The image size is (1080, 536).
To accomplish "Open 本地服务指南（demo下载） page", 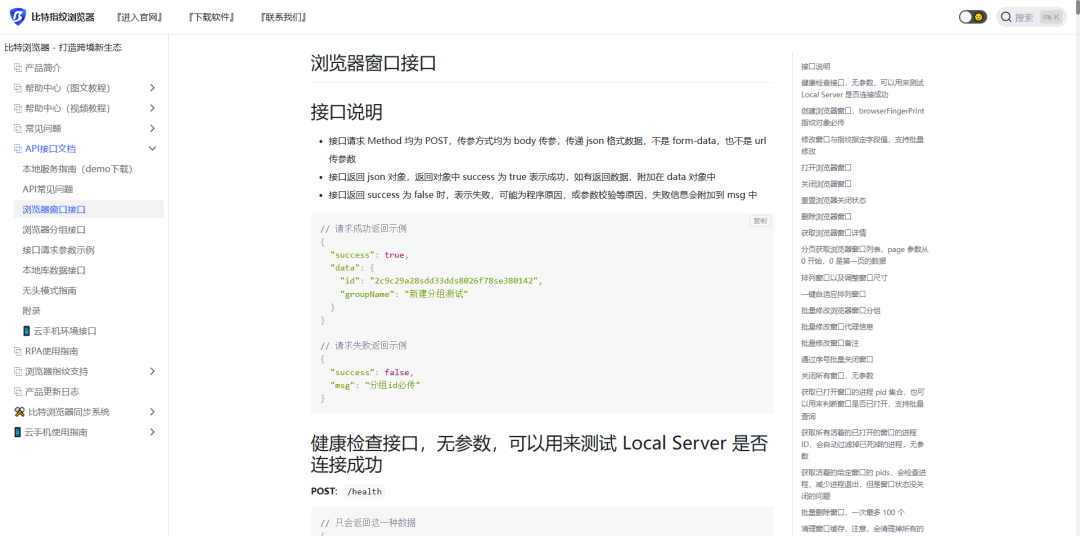I will click(x=77, y=169).
